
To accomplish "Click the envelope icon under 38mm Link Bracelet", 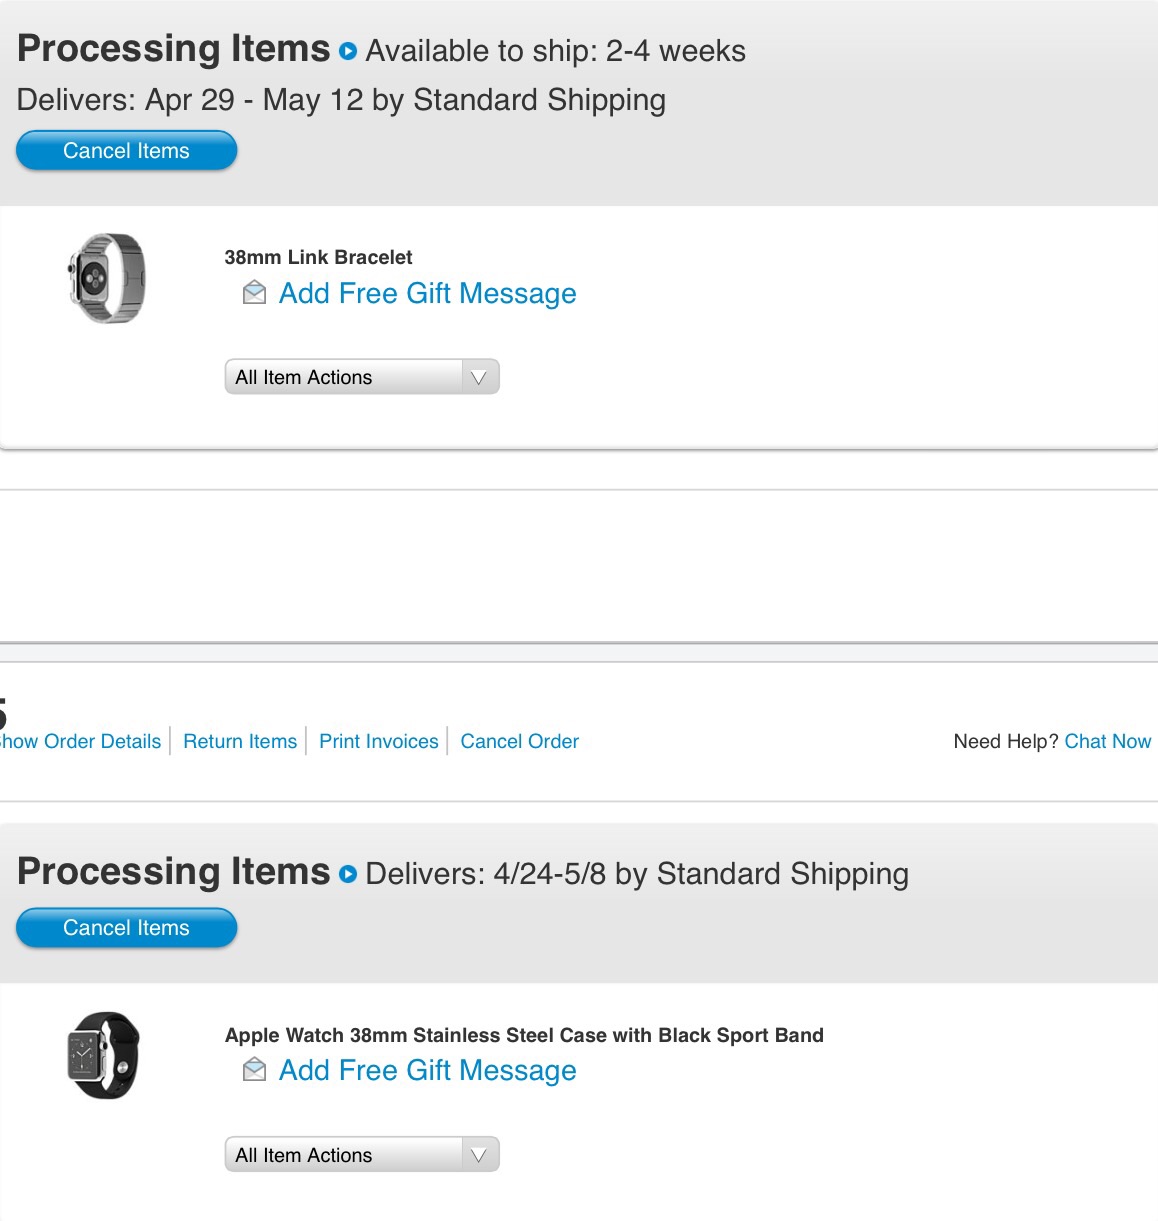I will pyautogui.click(x=255, y=293).
